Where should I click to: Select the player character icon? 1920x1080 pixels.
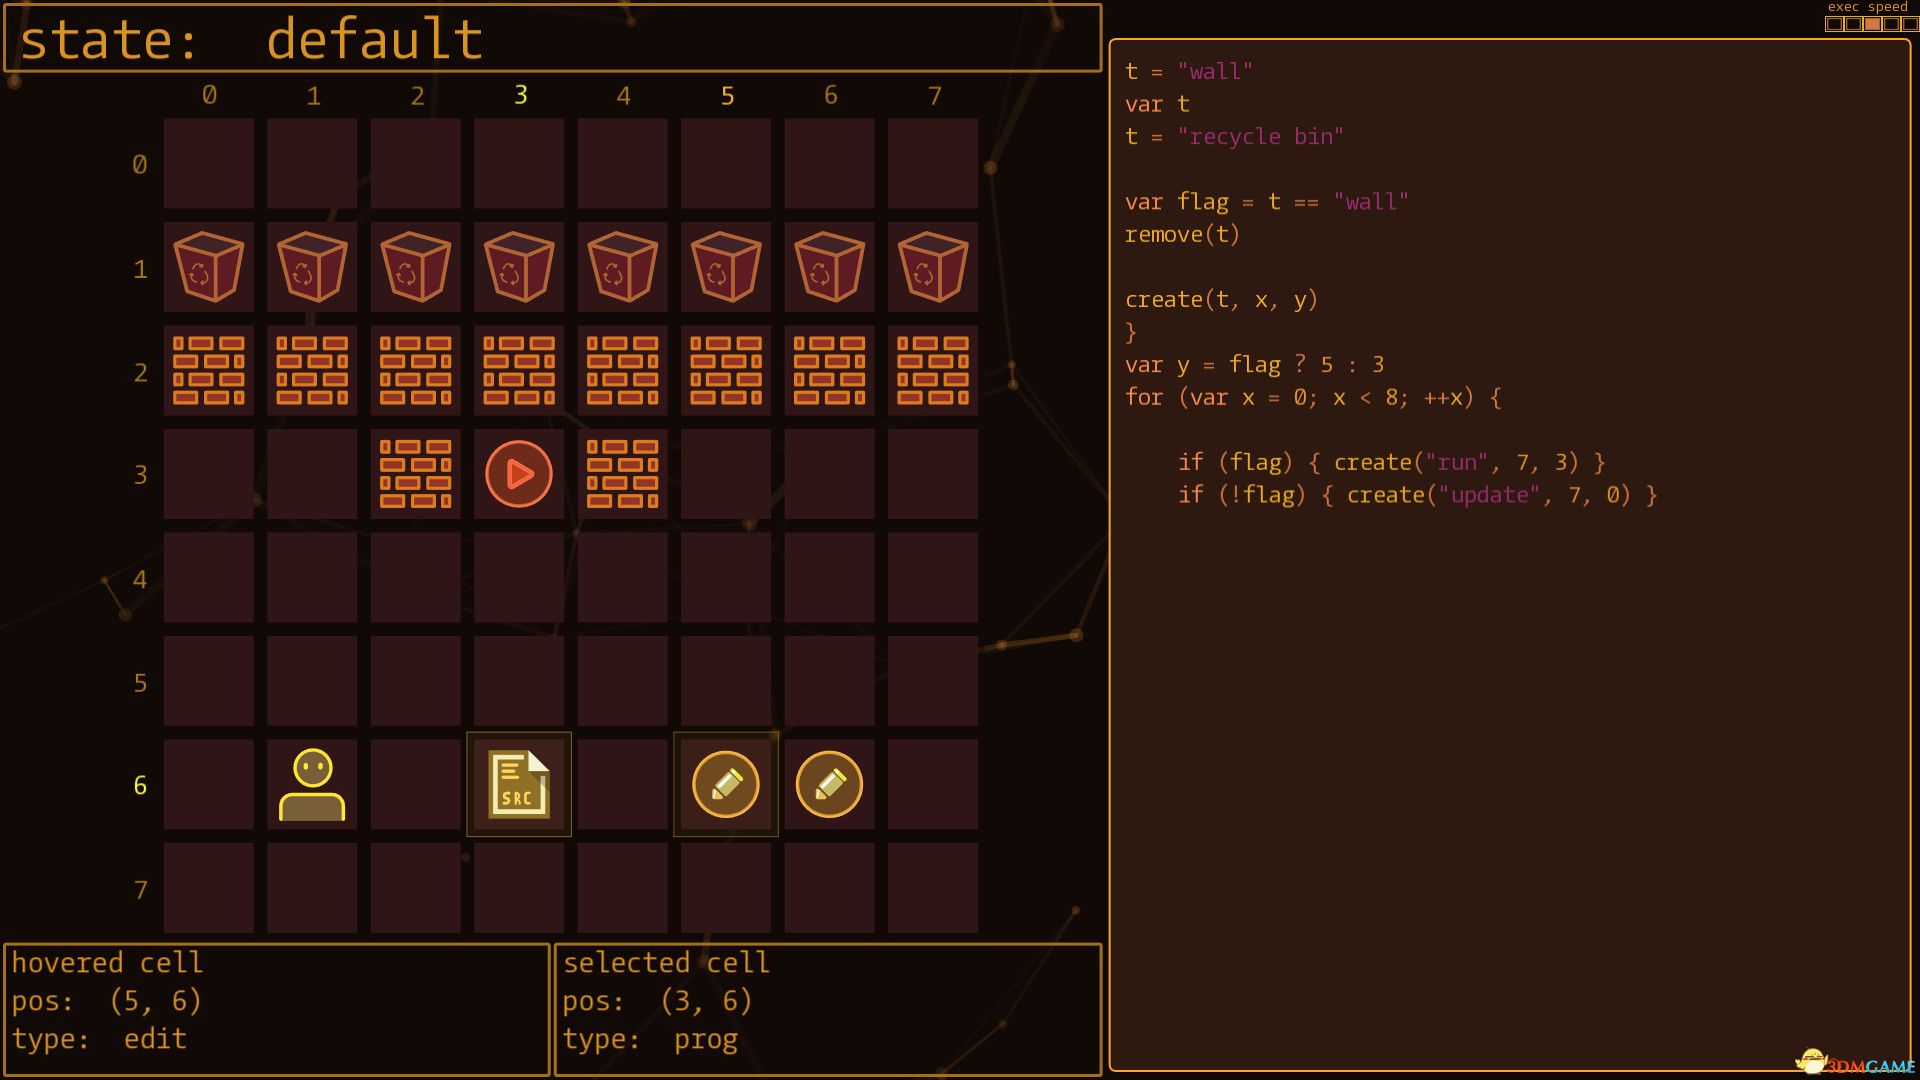pyautogui.click(x=312, y=785)
